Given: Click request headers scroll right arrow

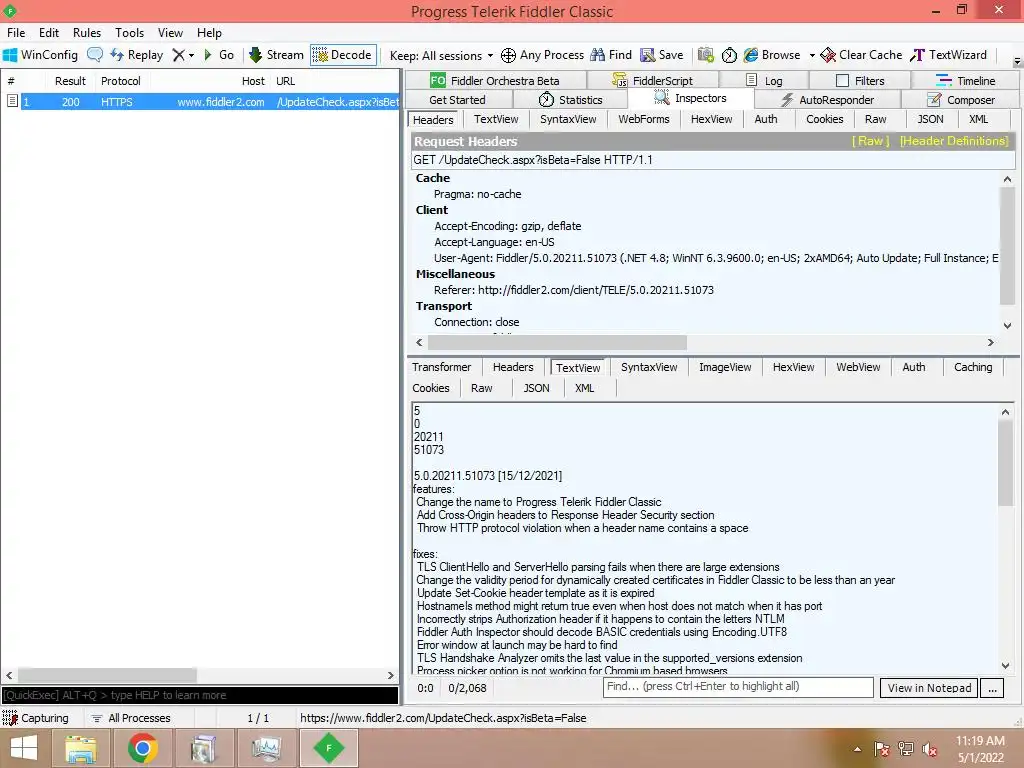Looking at the screenshot, I should [x=991, y=342].
